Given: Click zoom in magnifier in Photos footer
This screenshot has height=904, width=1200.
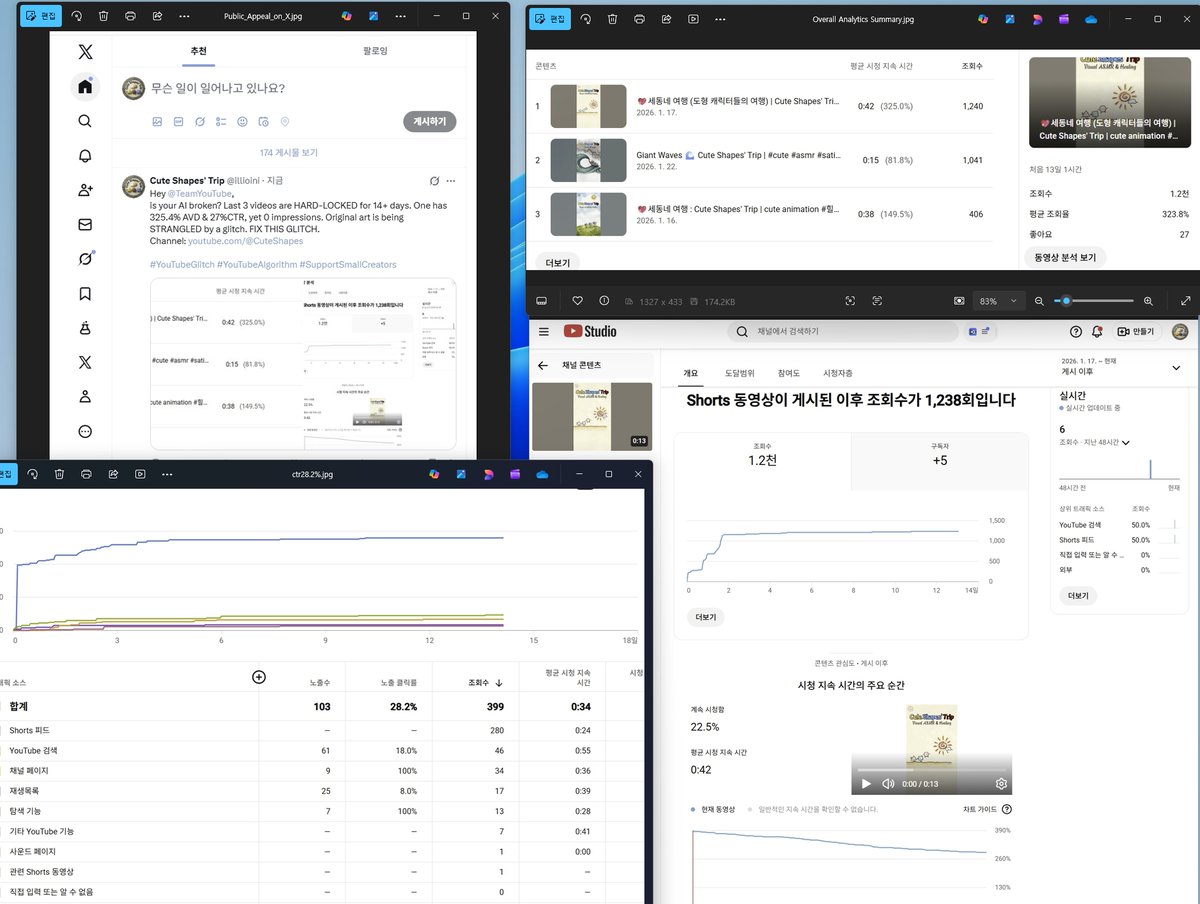Looking at the screenshot, I should click(x=1148, y=300).
